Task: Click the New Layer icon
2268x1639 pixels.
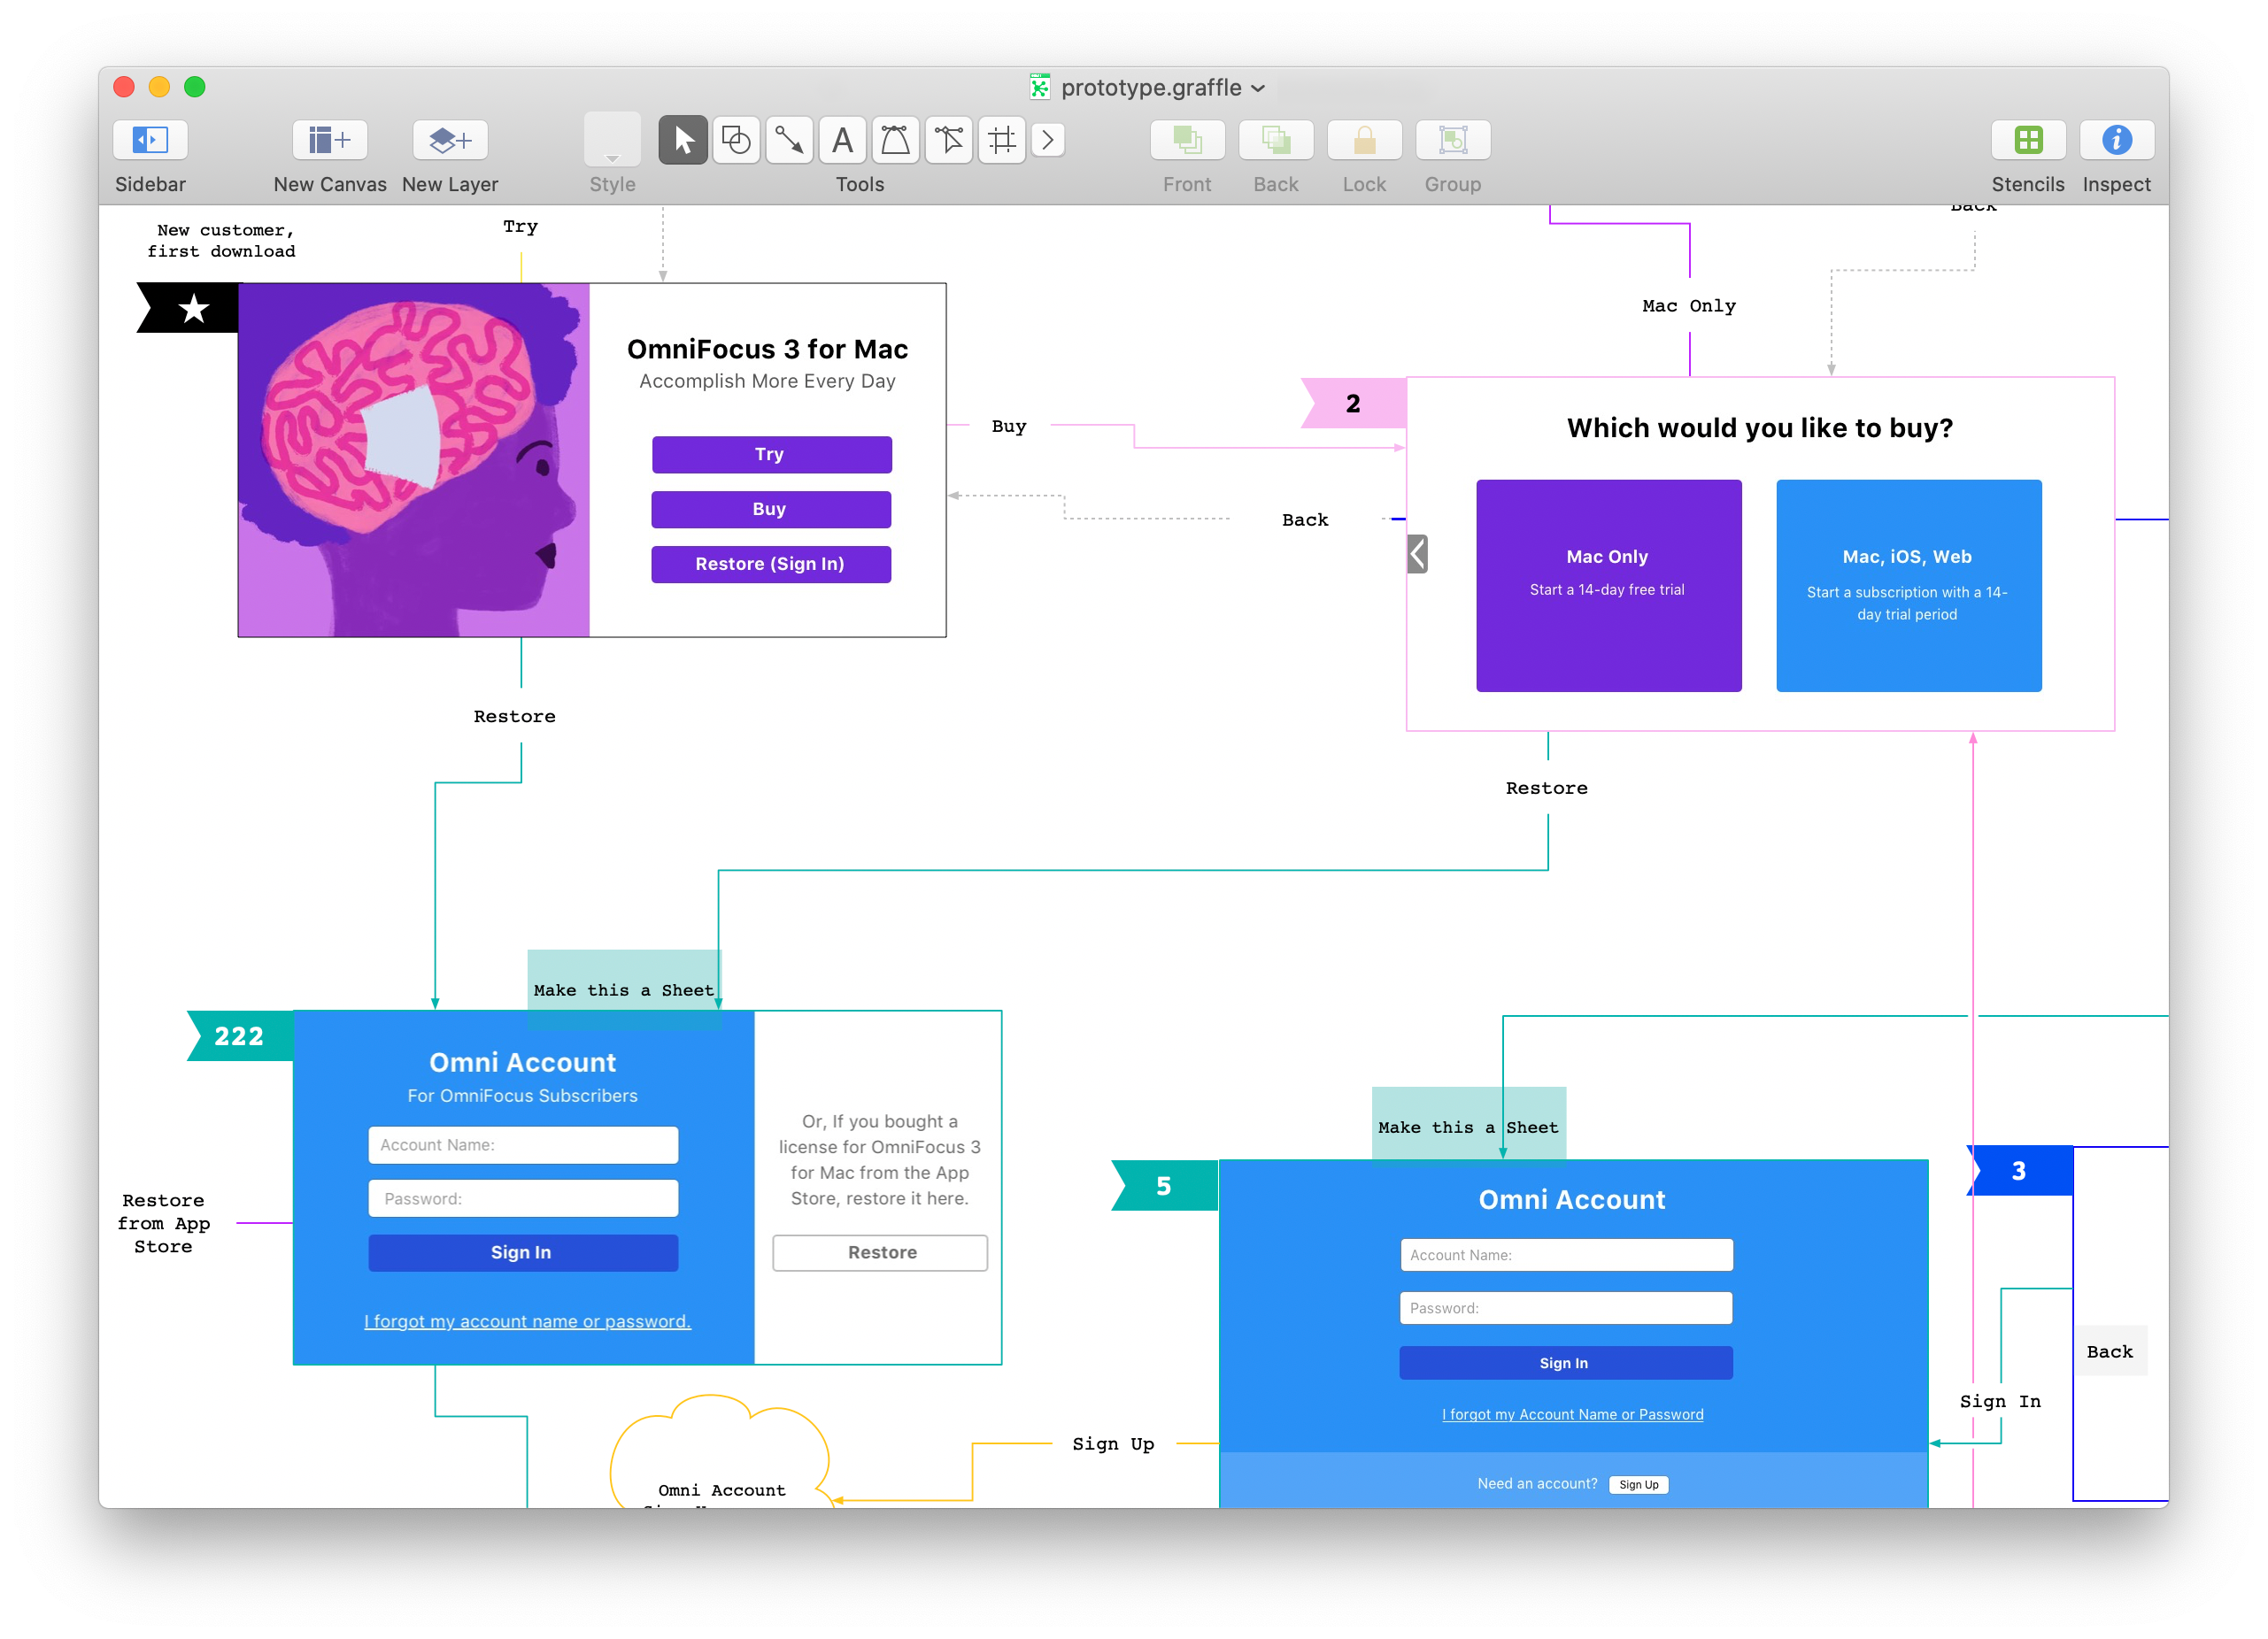Action: click(450, 140)
